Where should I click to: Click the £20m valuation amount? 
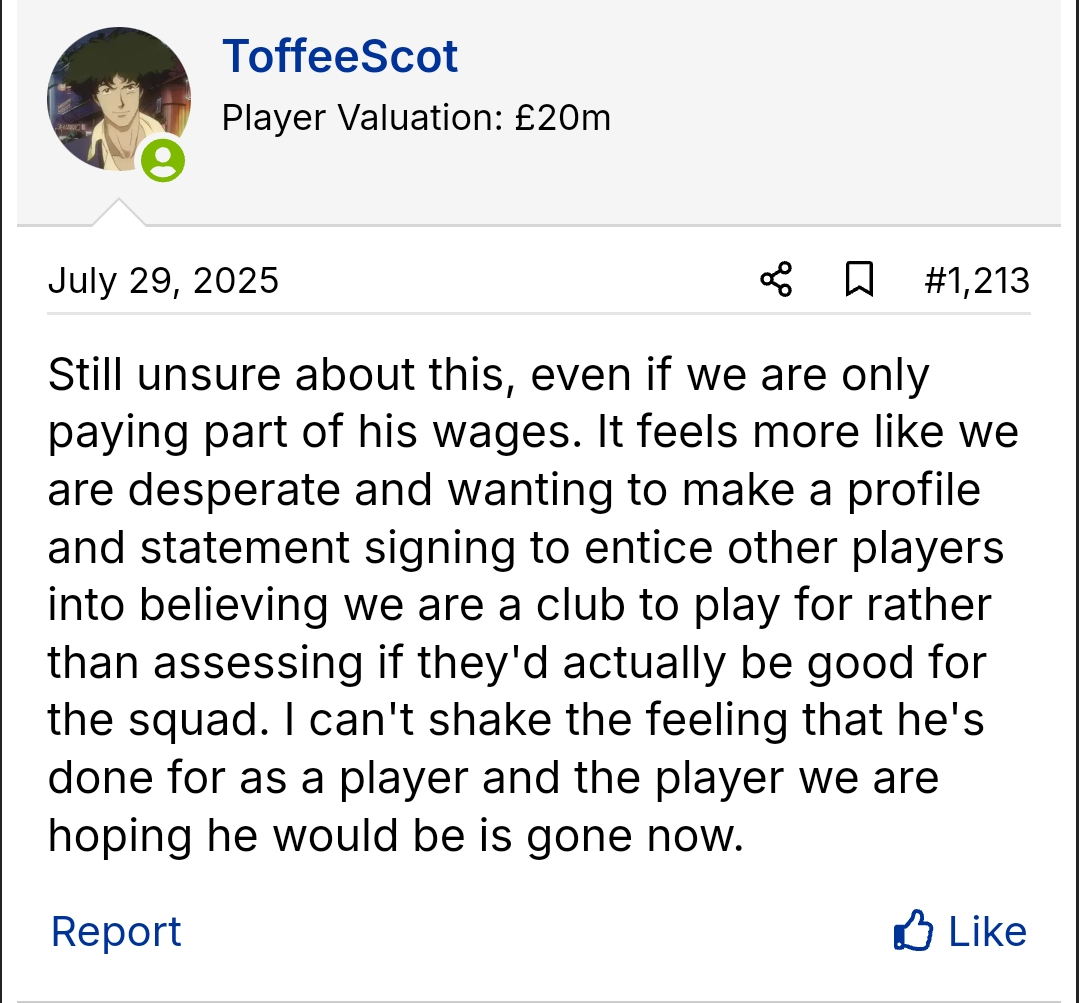(x=563, y=119)
